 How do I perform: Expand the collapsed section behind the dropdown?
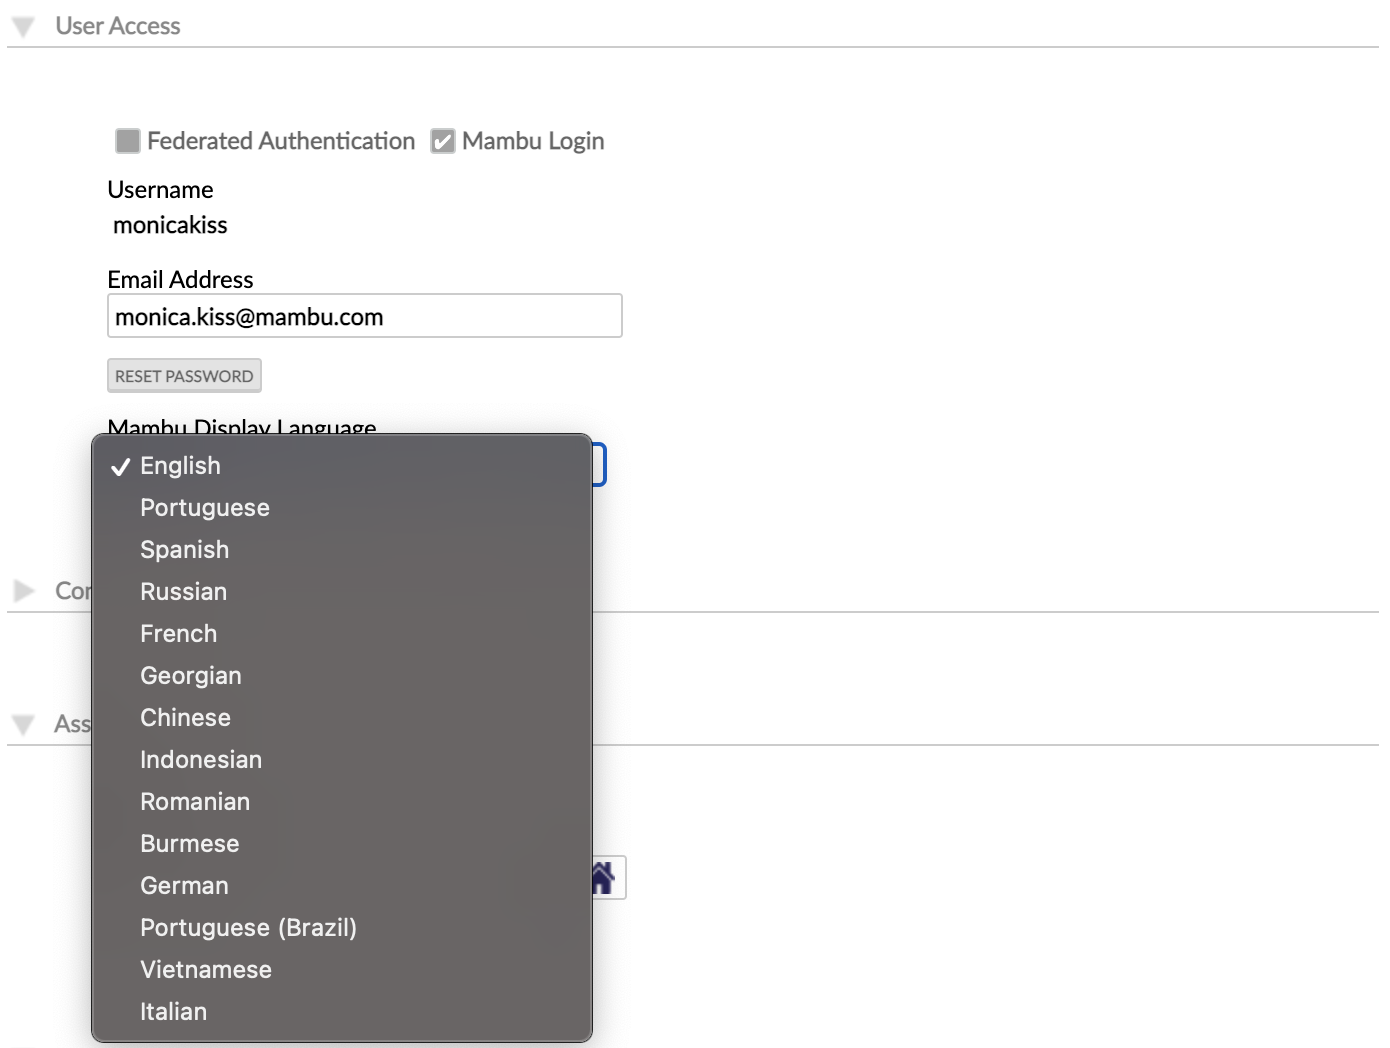tap(22, 591)
